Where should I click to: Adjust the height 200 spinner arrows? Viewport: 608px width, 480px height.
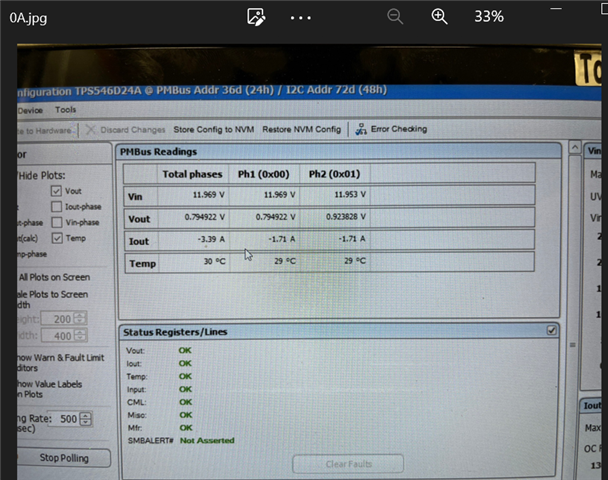pyautogui.click(x=80, y=319)
